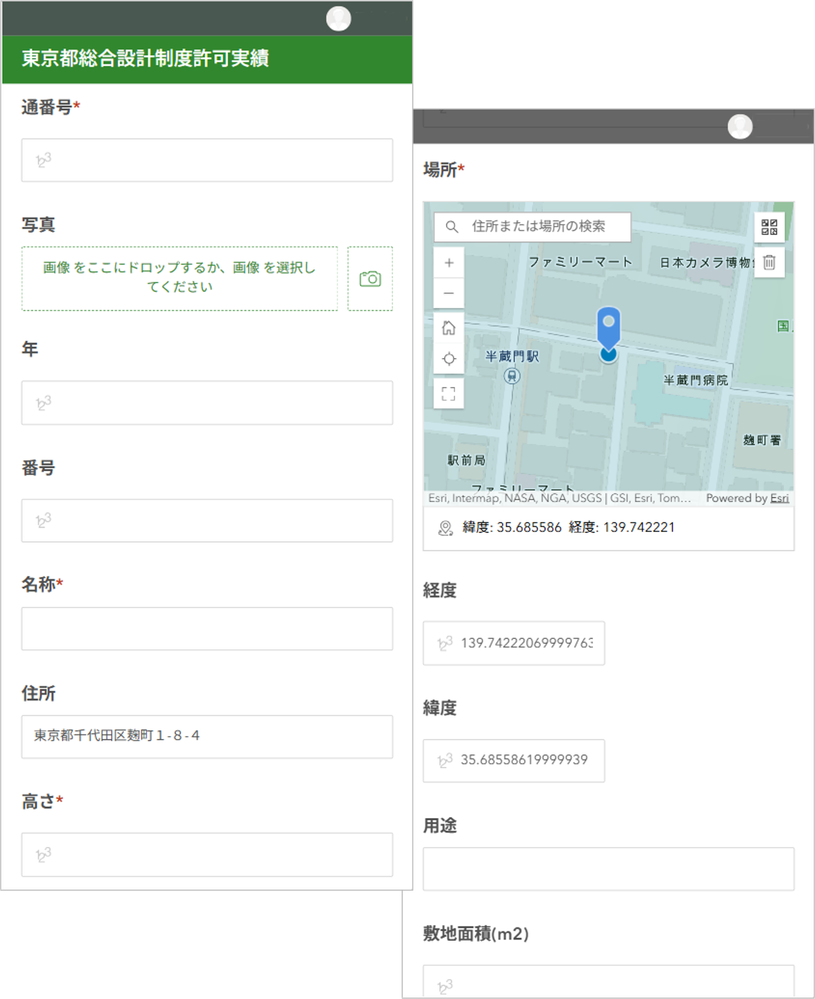Click the 用途 input field

tap(608, 868)
